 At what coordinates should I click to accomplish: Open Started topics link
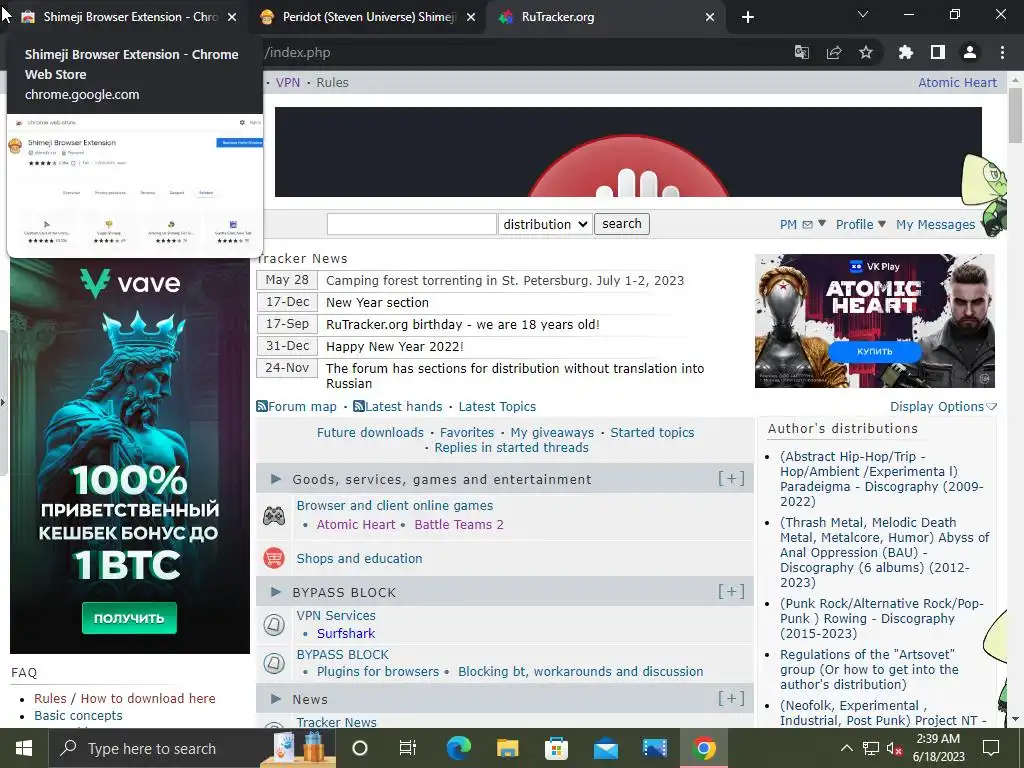coord(652,432)
